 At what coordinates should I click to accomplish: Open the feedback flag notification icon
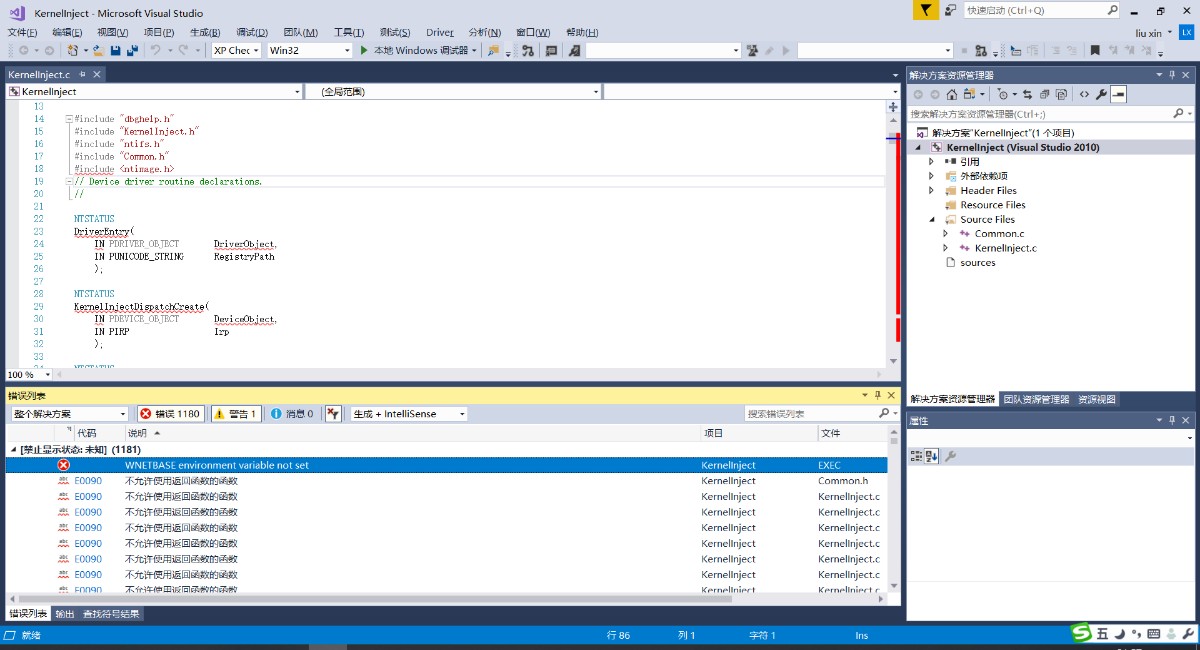click(x=926, y=10)
